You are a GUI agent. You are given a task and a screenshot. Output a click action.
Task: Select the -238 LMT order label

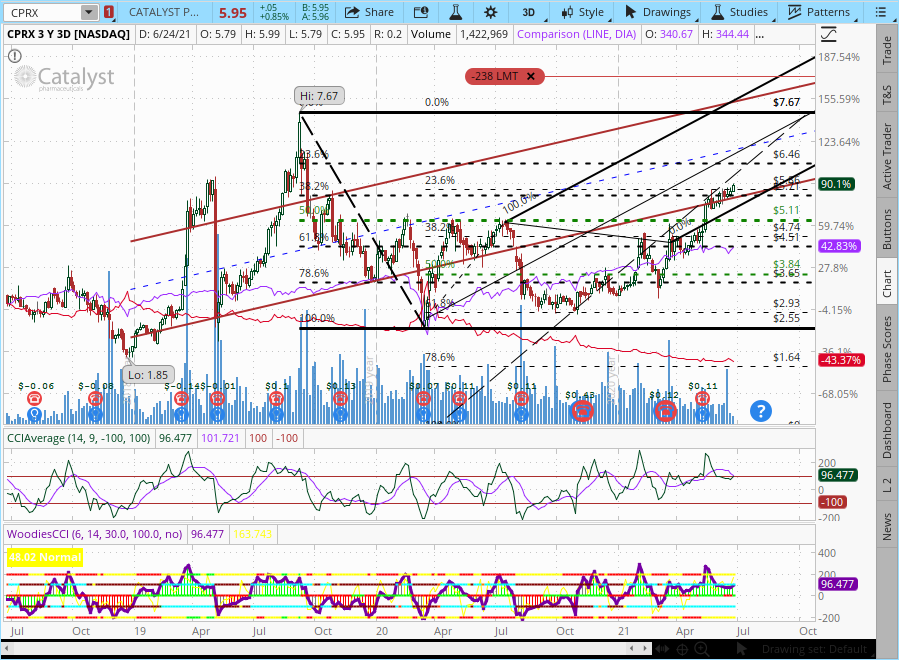pyautogui.click(x=494, y=76)
